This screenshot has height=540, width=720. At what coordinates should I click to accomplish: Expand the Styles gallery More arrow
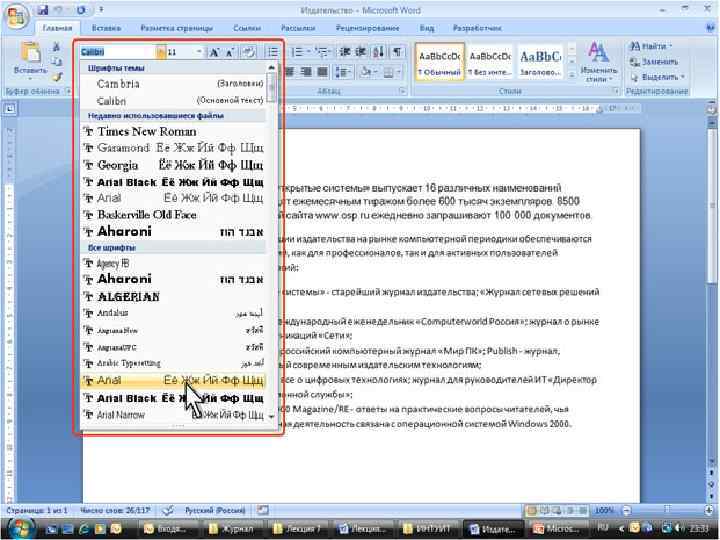coord(572,75)
